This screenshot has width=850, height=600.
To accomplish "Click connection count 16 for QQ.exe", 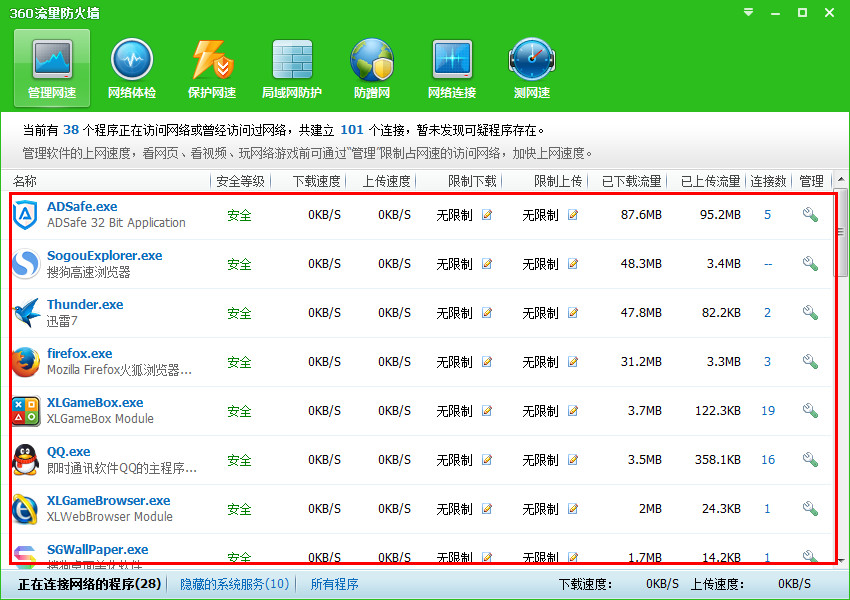I will (768, 460).
